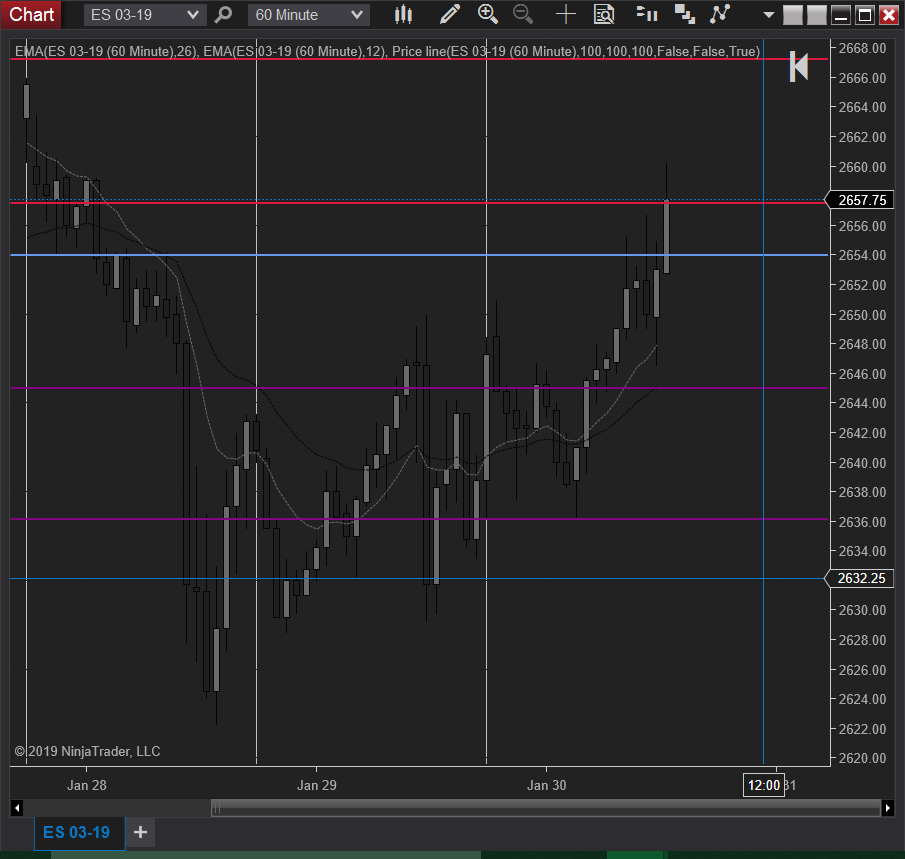The height and width of the screenshot is (859, 905).
Task: Click the instrument search magnifier icon
Action: (223, 14)
